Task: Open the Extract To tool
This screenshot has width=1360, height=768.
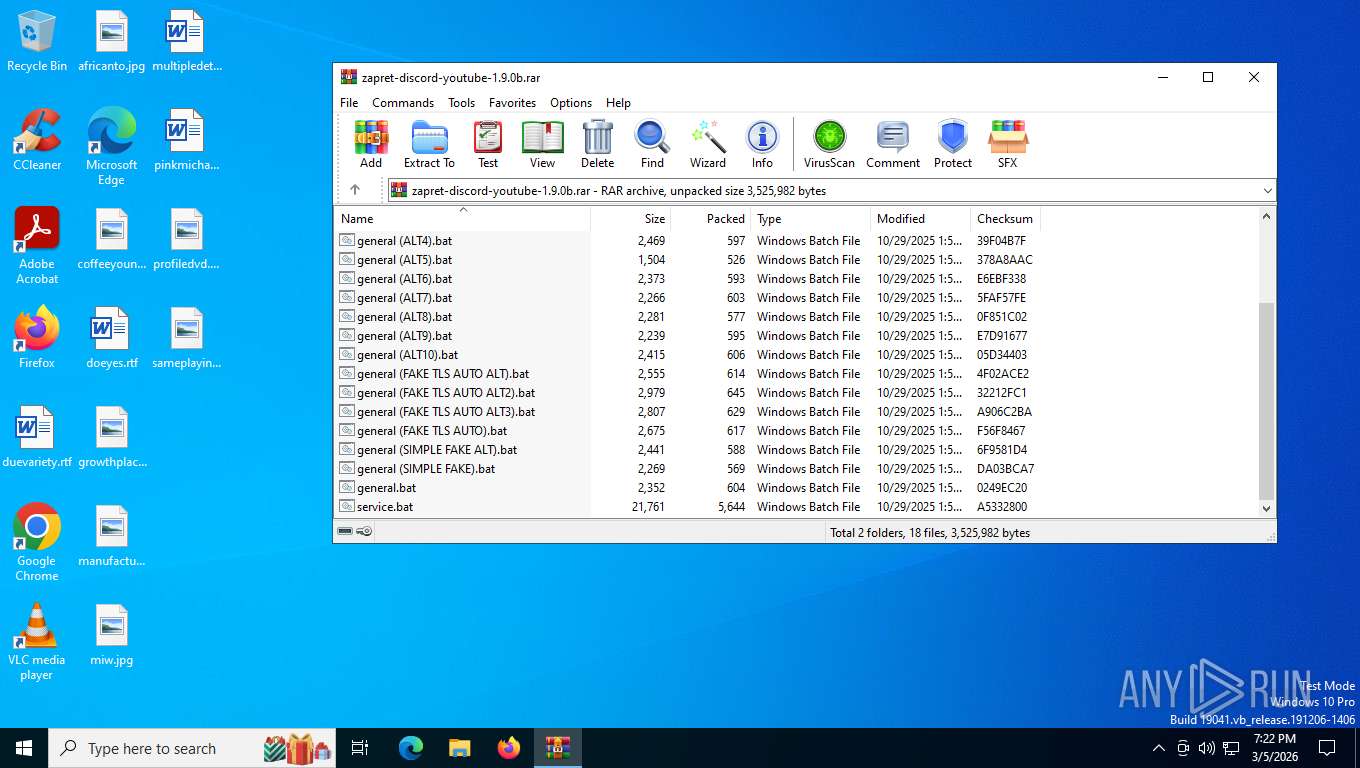Action: point(429,144)
